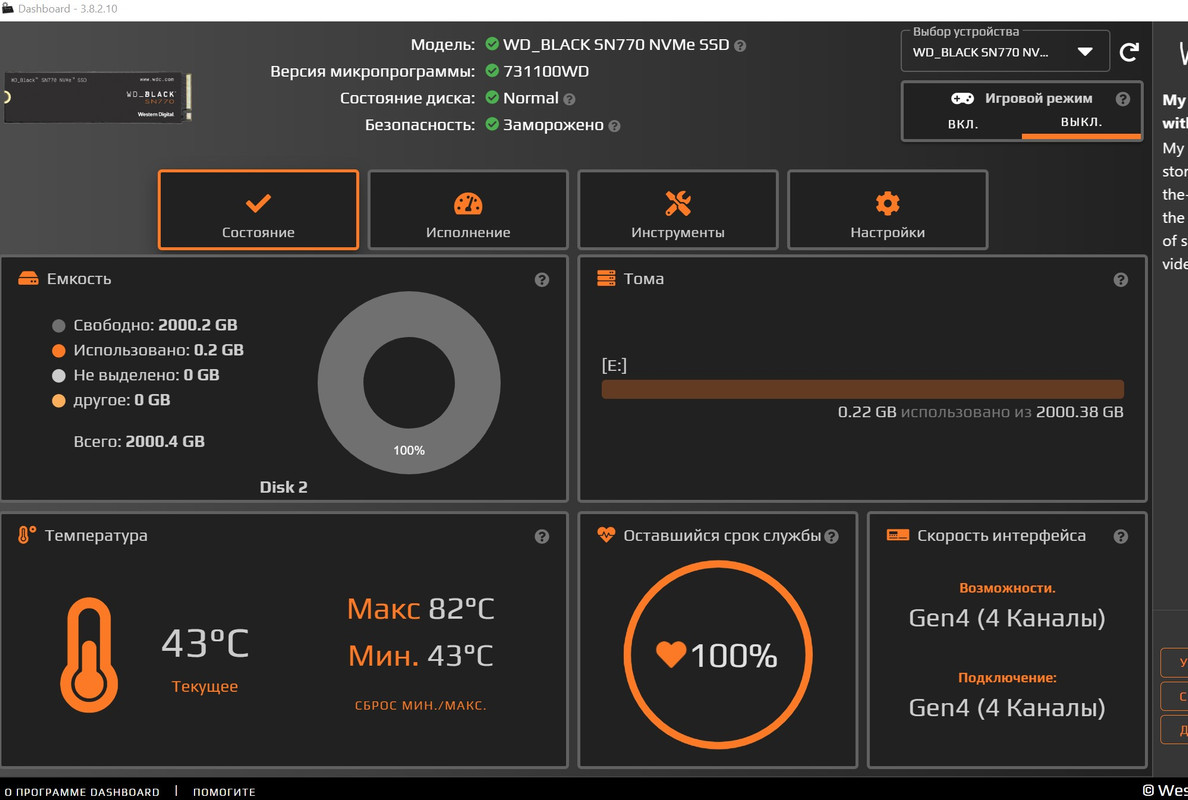Click the wrench icon on Инструменты tab

tap(677, 203)
